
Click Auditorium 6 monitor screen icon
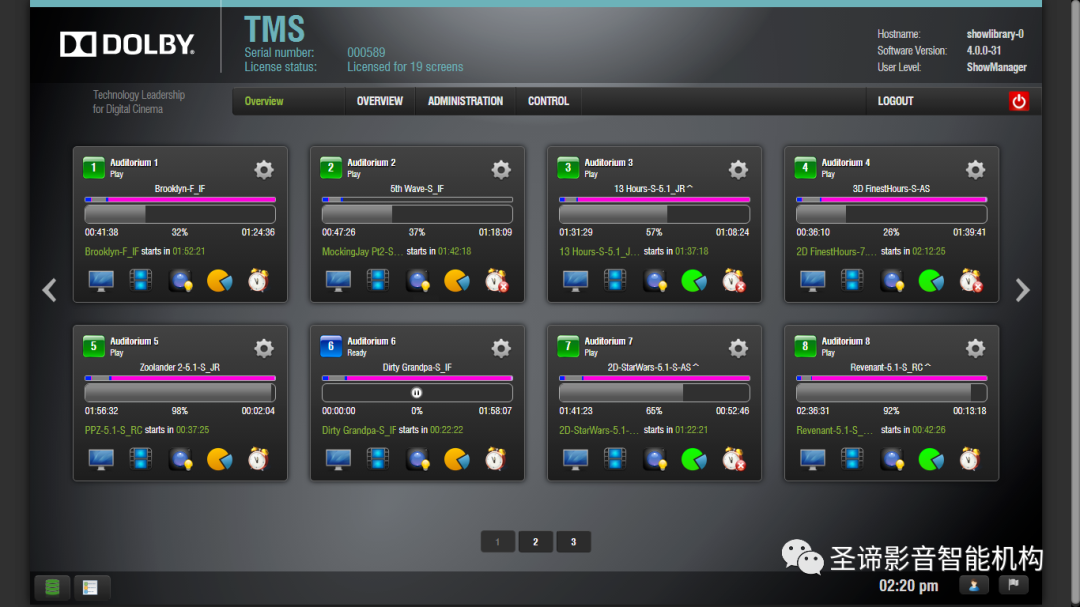point(338,459)
